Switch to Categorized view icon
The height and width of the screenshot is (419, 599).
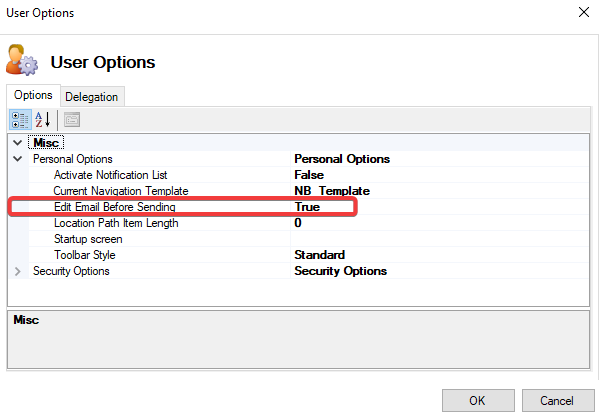(x=20, y=120)
